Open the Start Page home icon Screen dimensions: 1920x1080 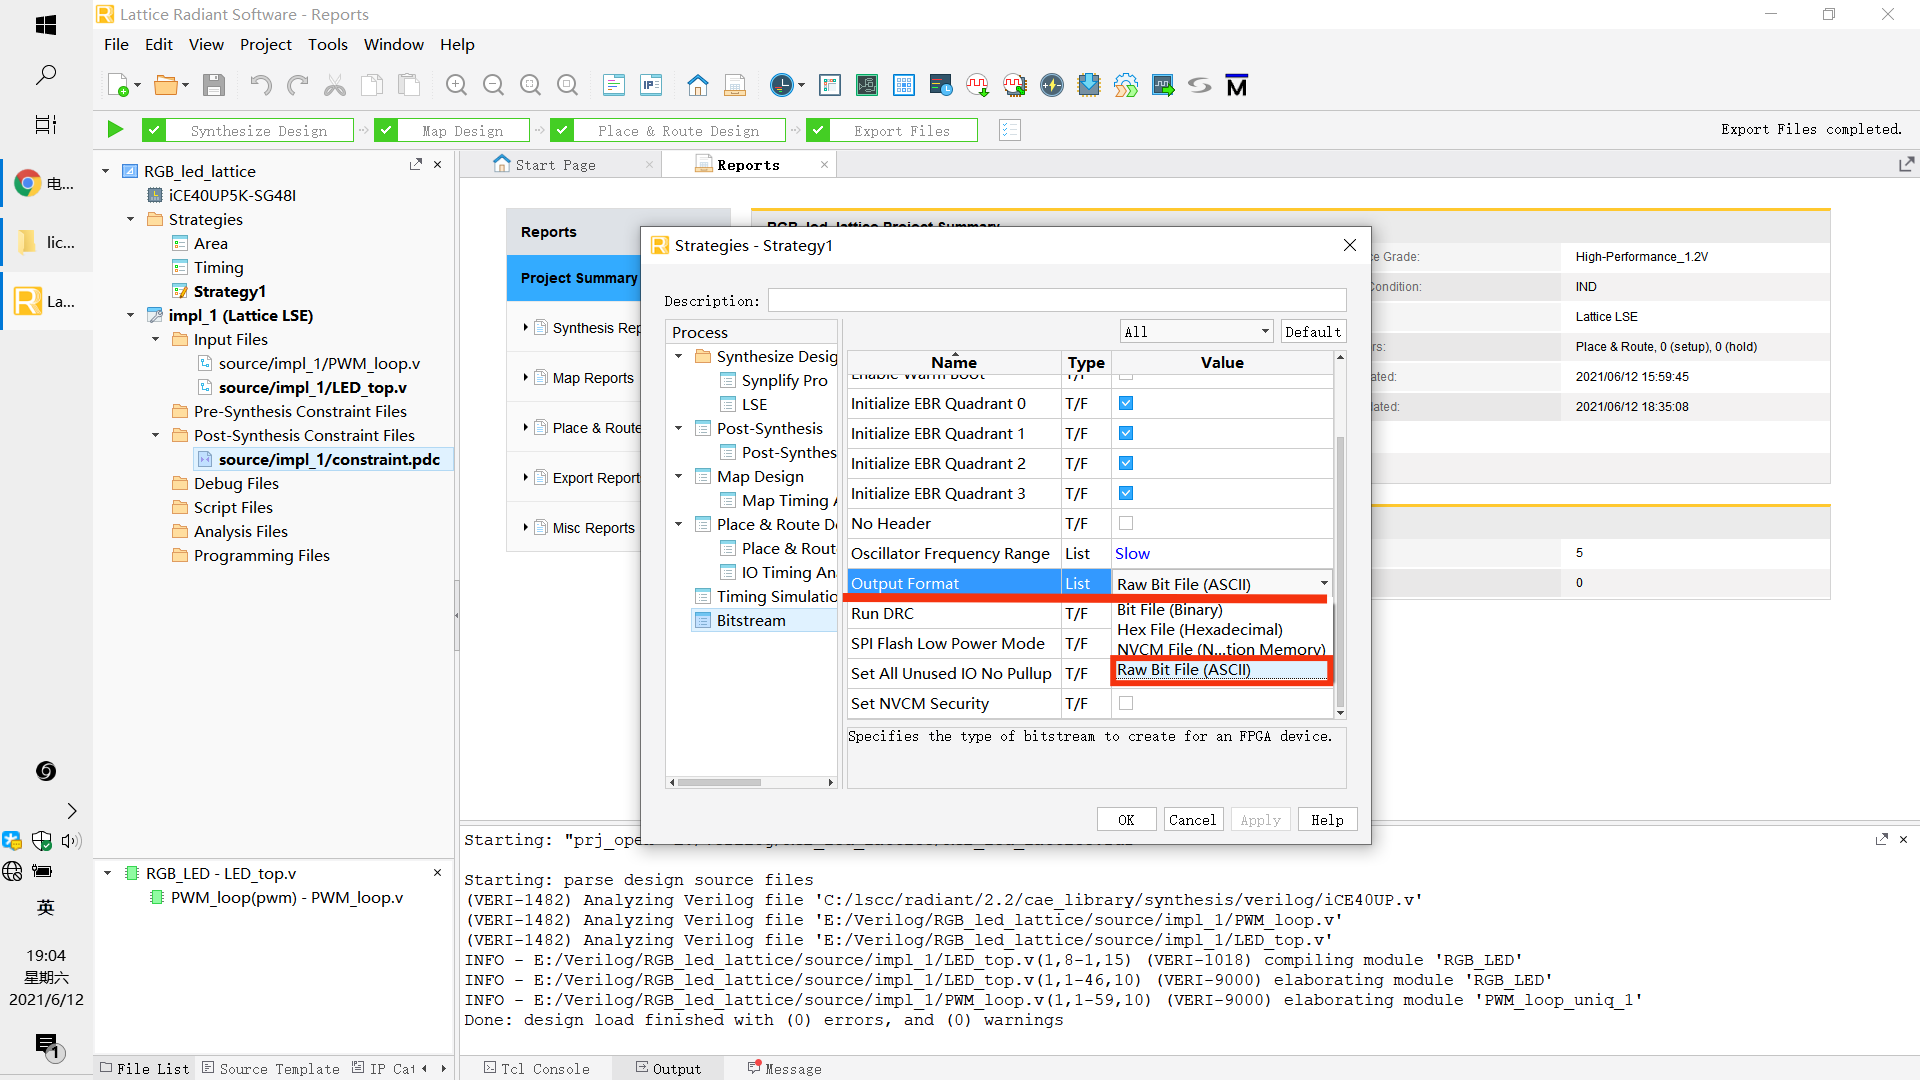tap(697, 85)
